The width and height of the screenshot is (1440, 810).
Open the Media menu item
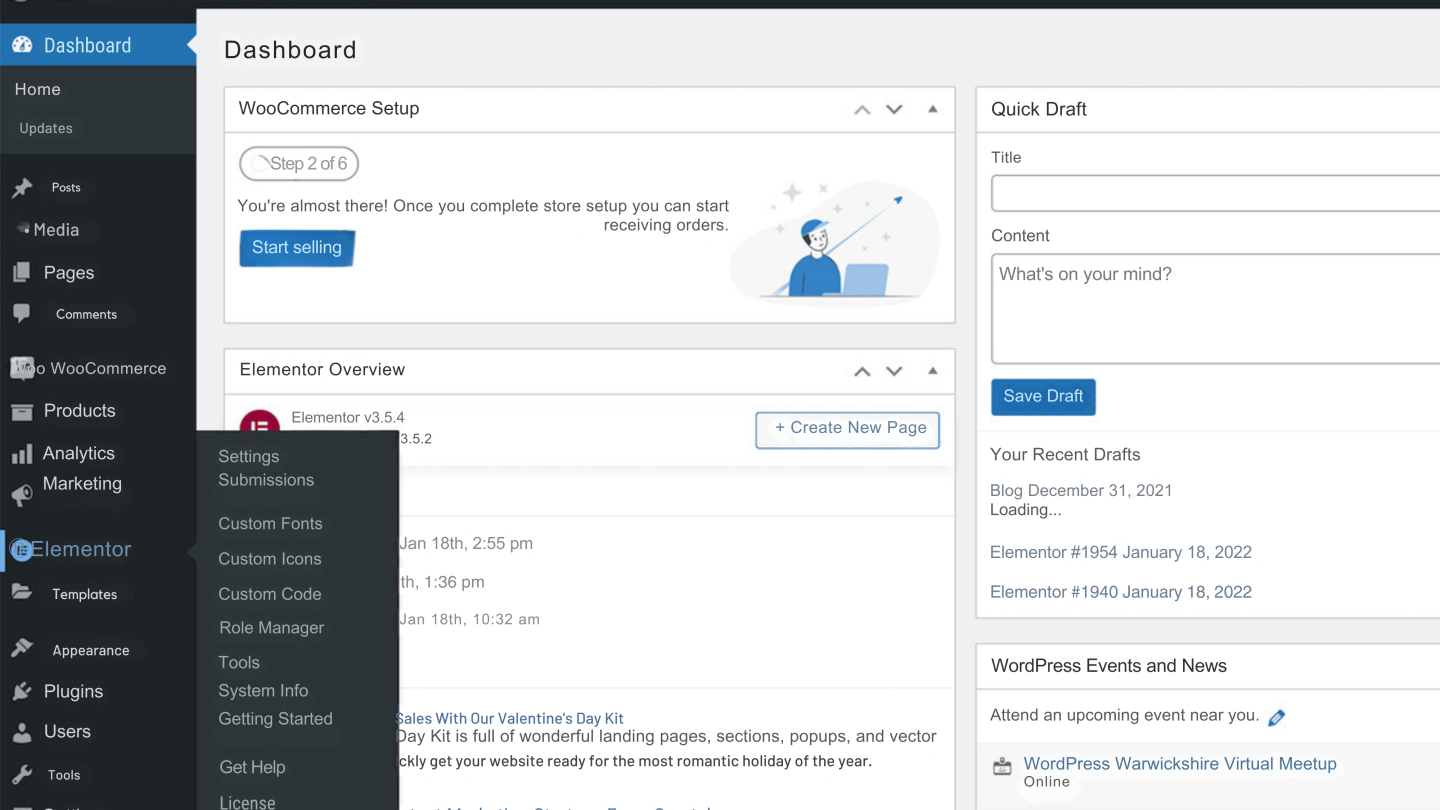(56, 230)
